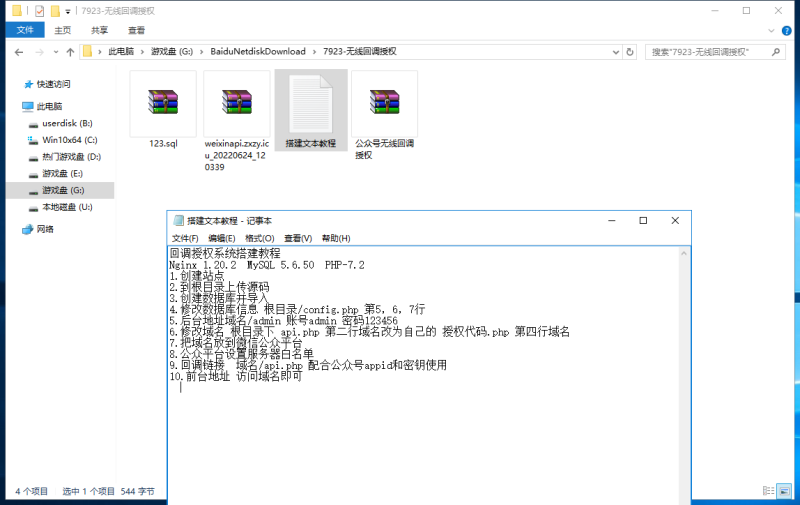Switch to large icons view in Explorer
800x505 pixels.
784,491
